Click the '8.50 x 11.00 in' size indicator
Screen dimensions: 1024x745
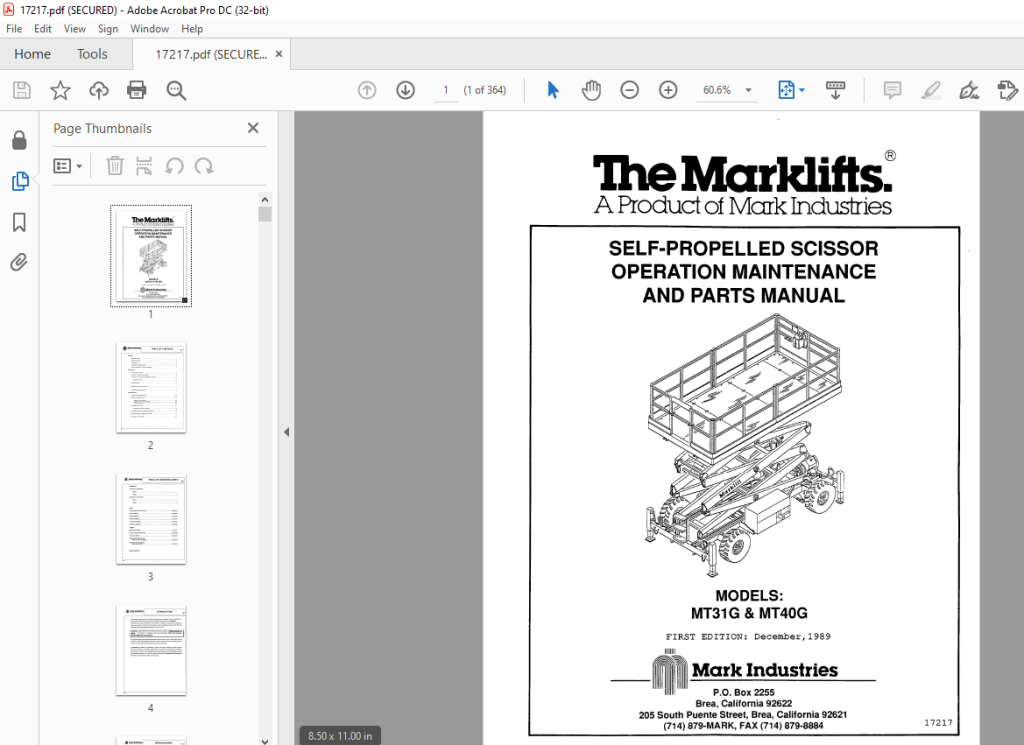tap(340, 736)
